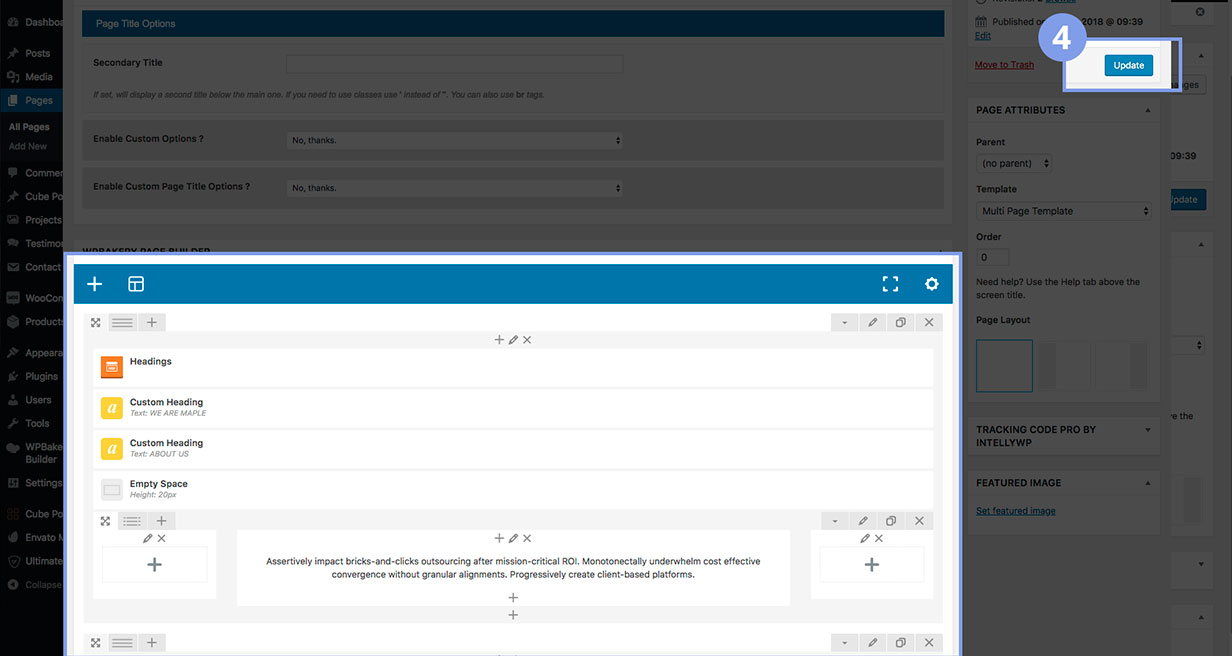Change the top row's column layout icon
Screen dimensions: 1232x656
pos(122,322)
